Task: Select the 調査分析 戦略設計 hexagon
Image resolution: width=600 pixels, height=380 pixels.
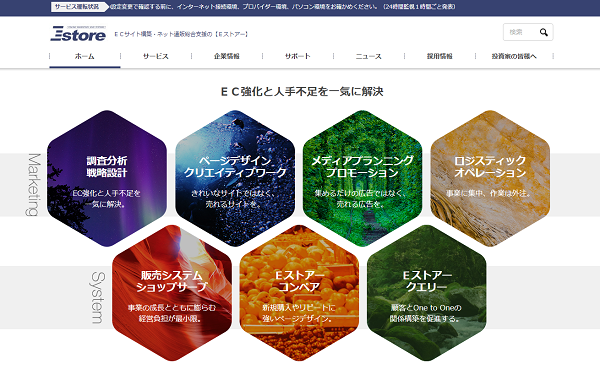Action: tap(107, 178)
